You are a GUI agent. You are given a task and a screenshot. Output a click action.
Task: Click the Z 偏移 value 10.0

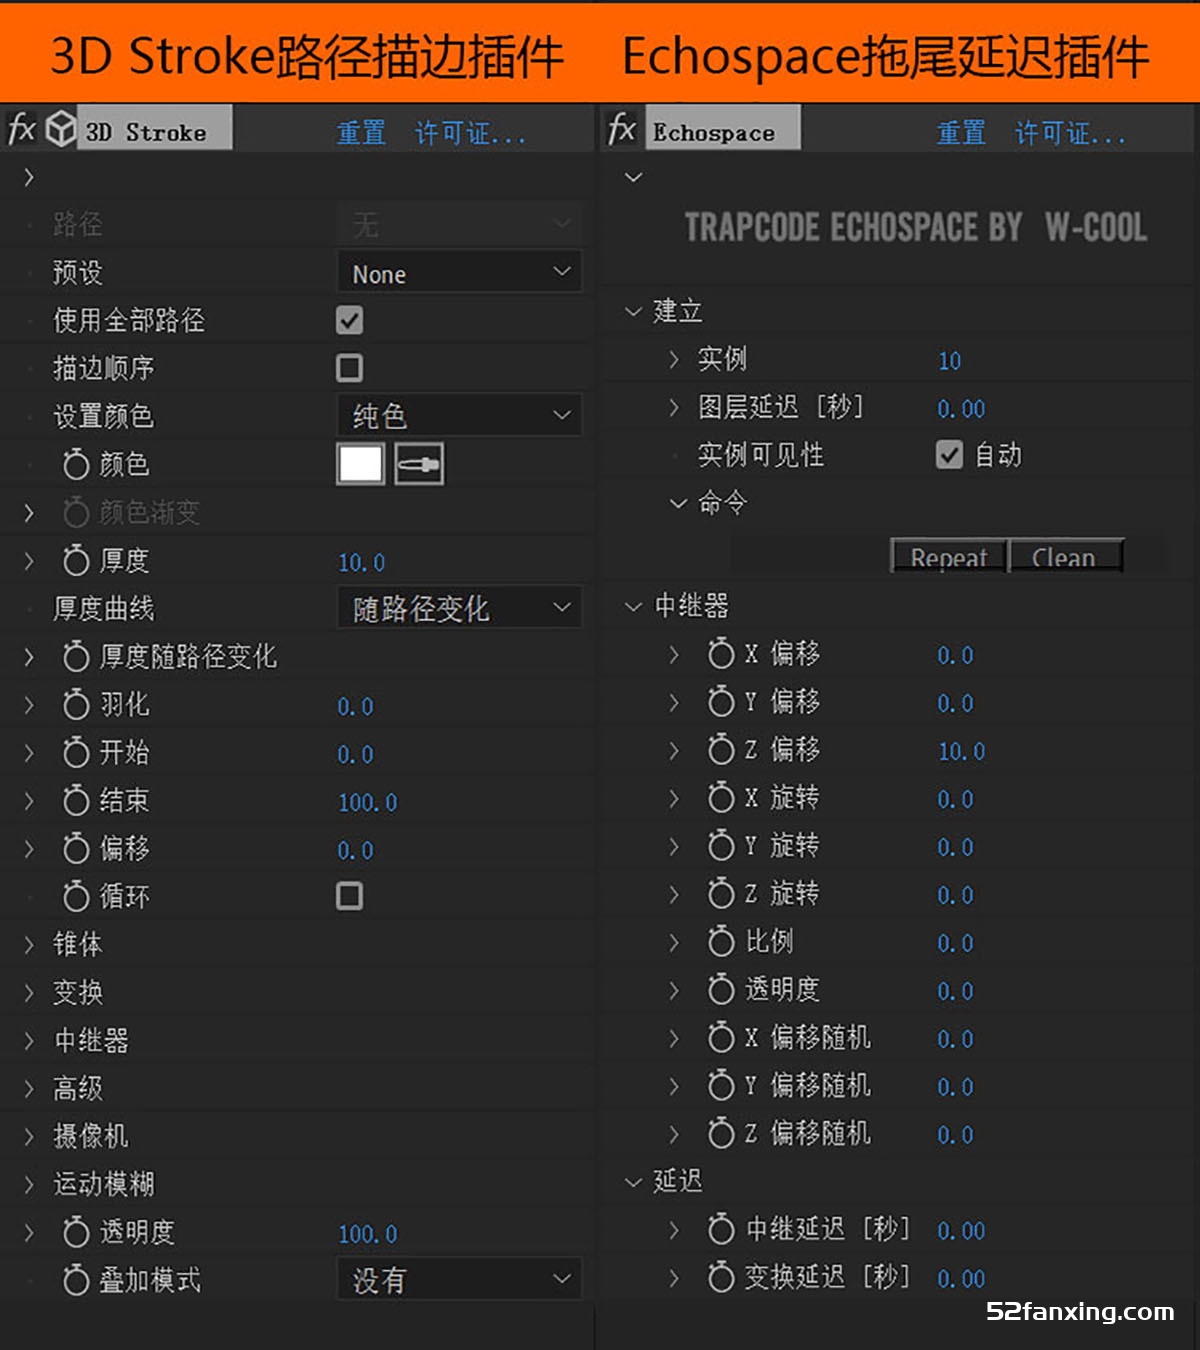961,751
